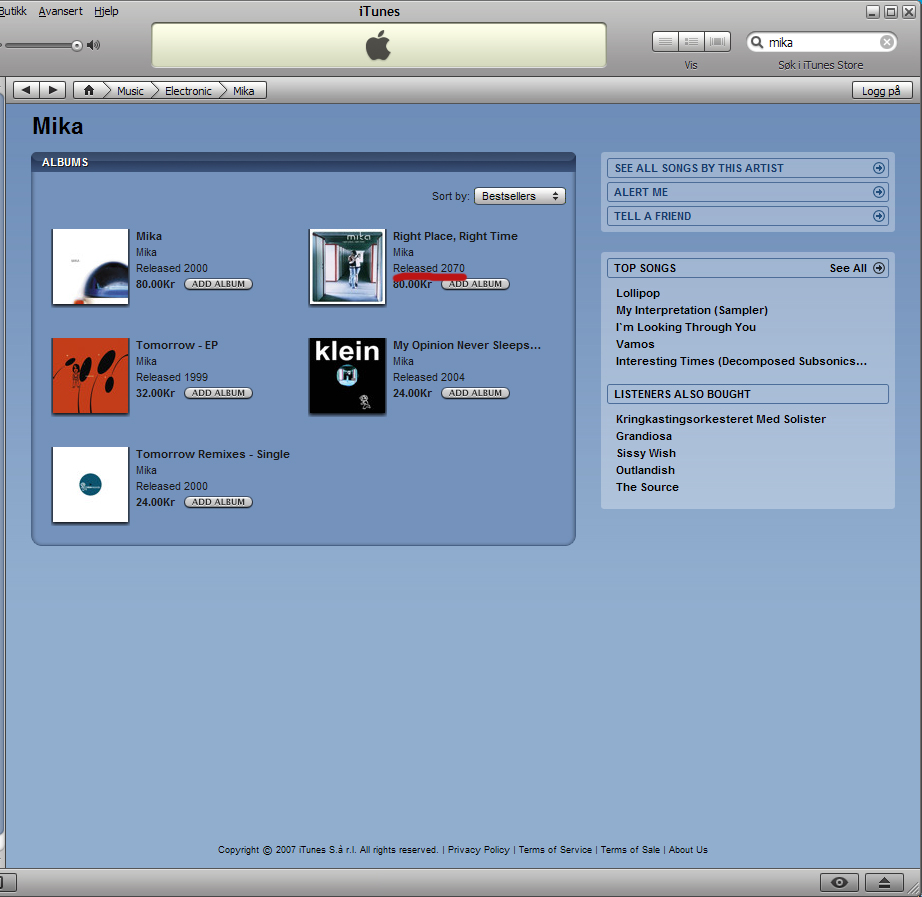The image size is (922, 897).
Task: Click the Tomorrow - EP title
Action: pos(177,345)
